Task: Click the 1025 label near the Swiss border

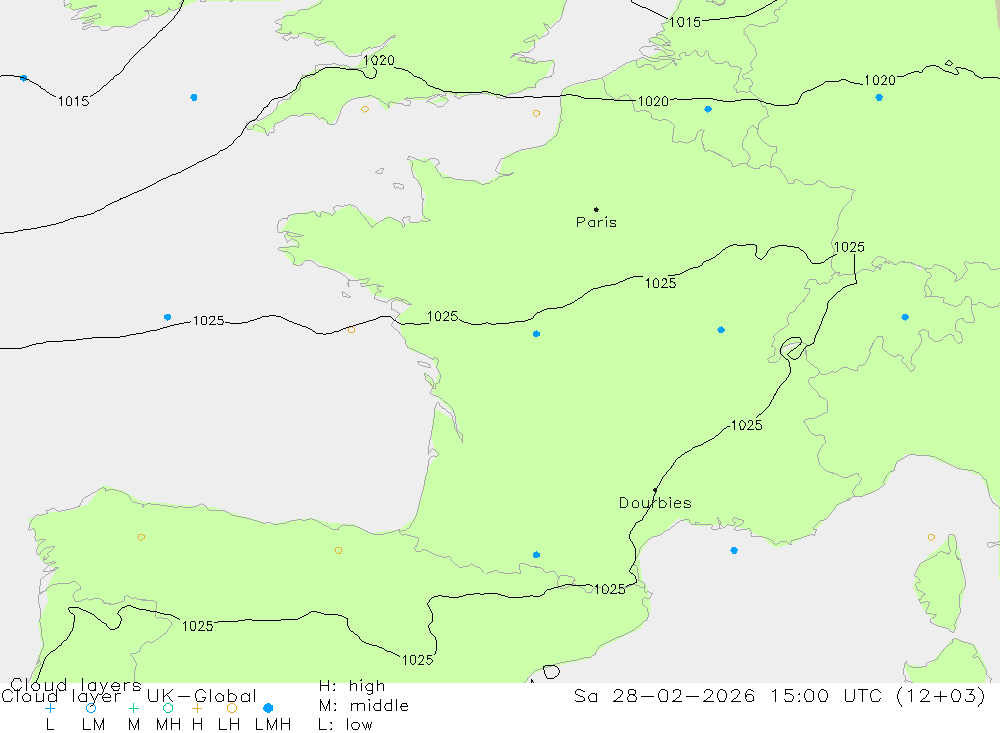Action: (x=849, y=247)
